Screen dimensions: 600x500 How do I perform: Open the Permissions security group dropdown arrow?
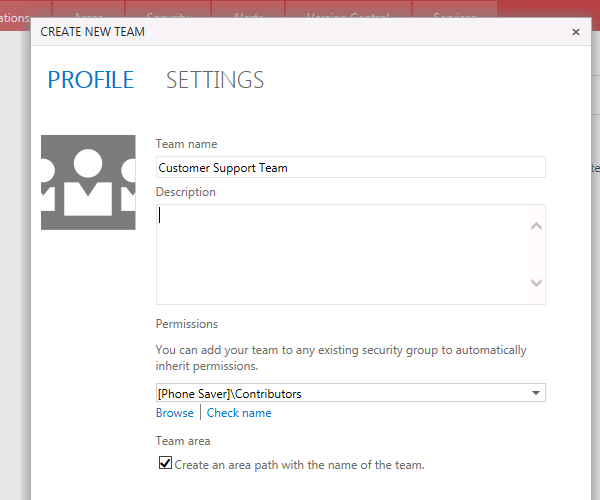pos(536,393)
